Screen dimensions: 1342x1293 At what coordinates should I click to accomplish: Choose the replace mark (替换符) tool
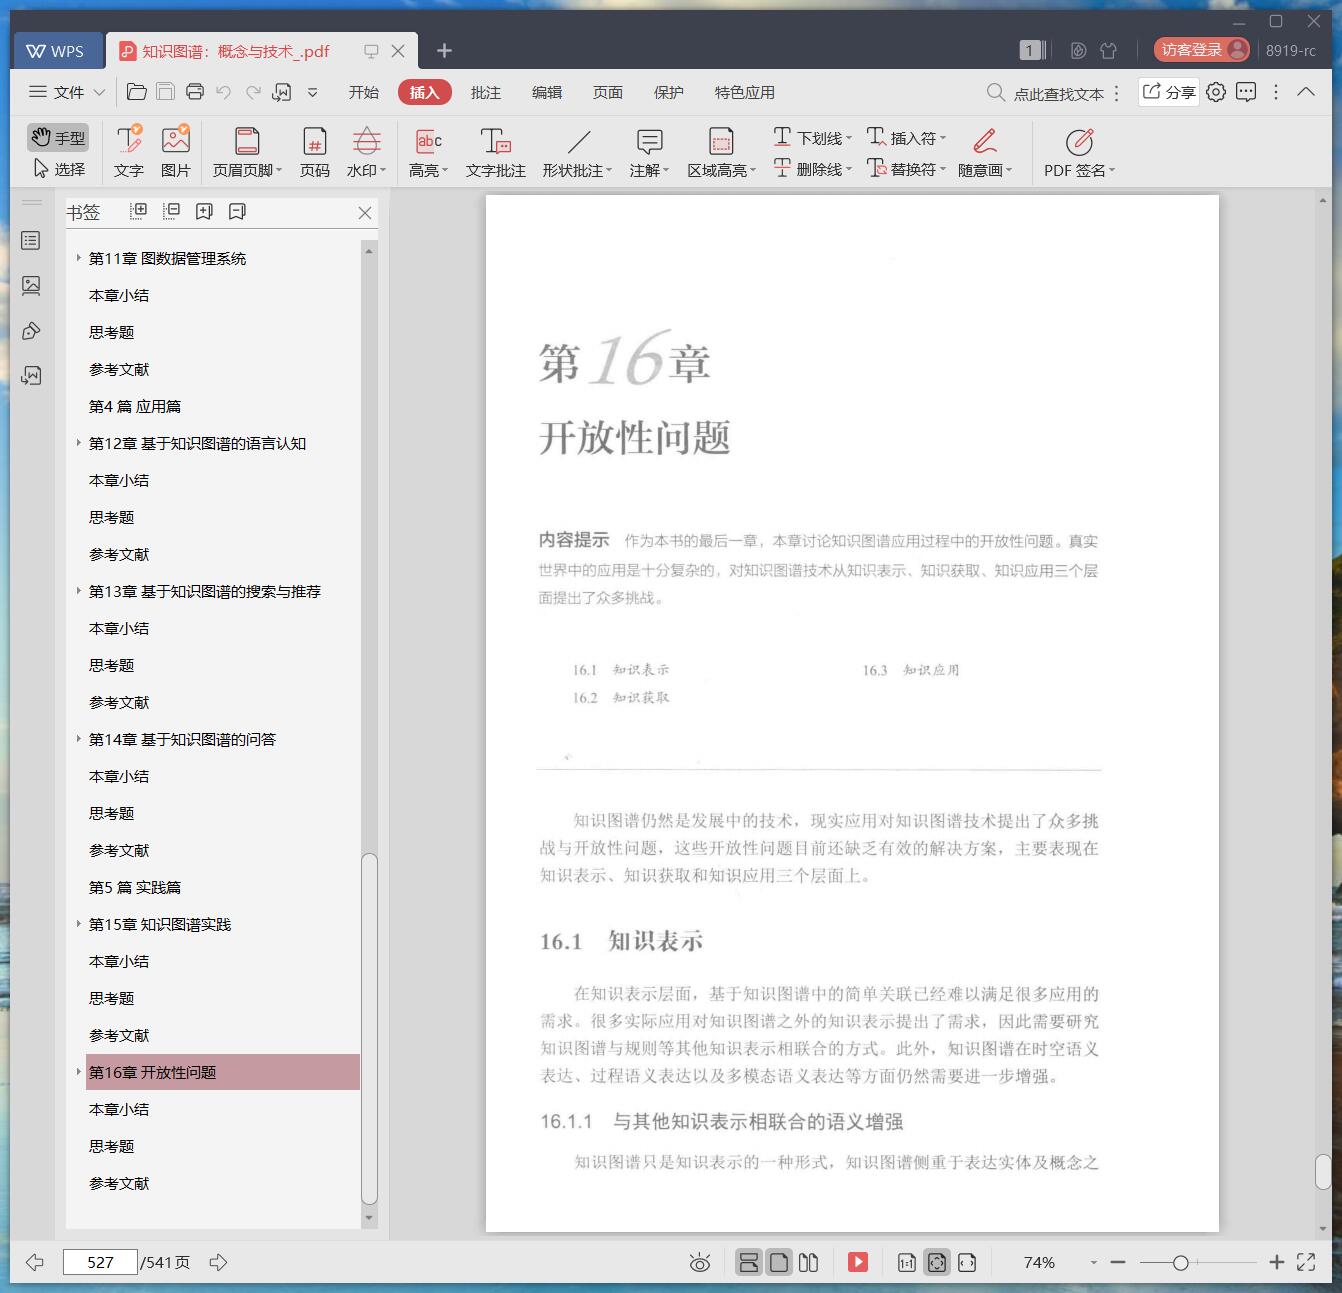(907, 169)
